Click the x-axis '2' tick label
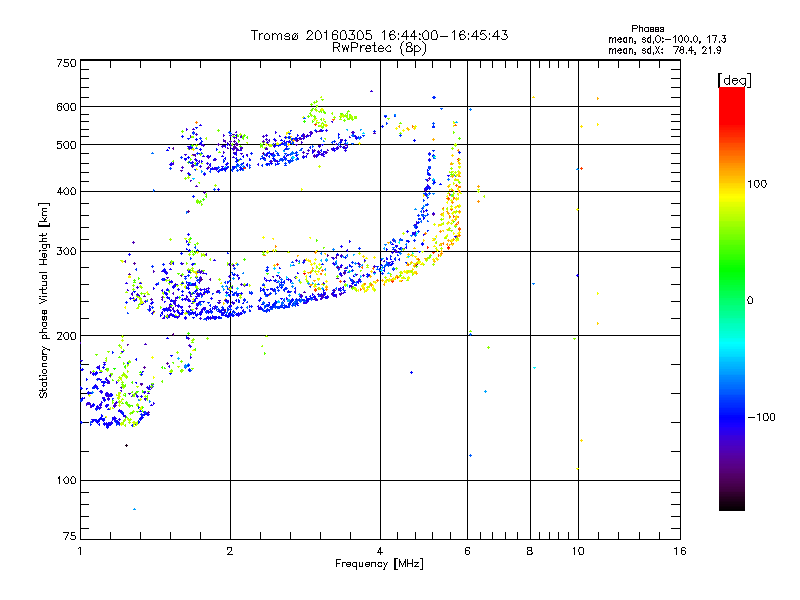800x600 pixels. point(230,551)
